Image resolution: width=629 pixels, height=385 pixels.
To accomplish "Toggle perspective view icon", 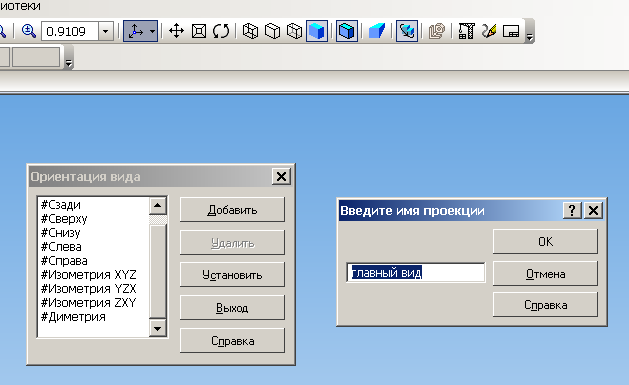I will 377,31.
